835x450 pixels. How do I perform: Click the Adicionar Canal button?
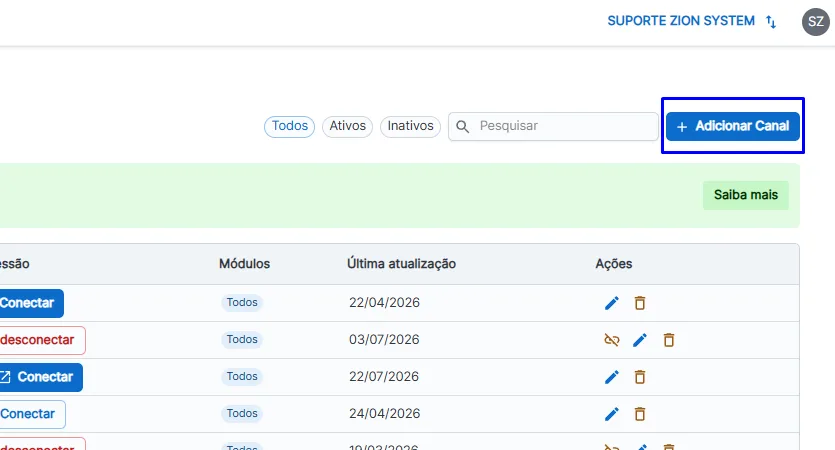733,126
